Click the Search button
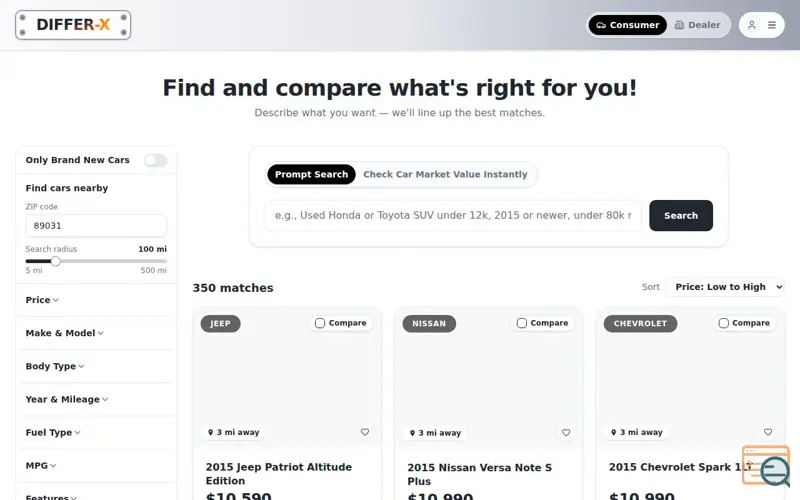This screenshot has width=800, height=500. pyautogui.click(x=681, y=215)
